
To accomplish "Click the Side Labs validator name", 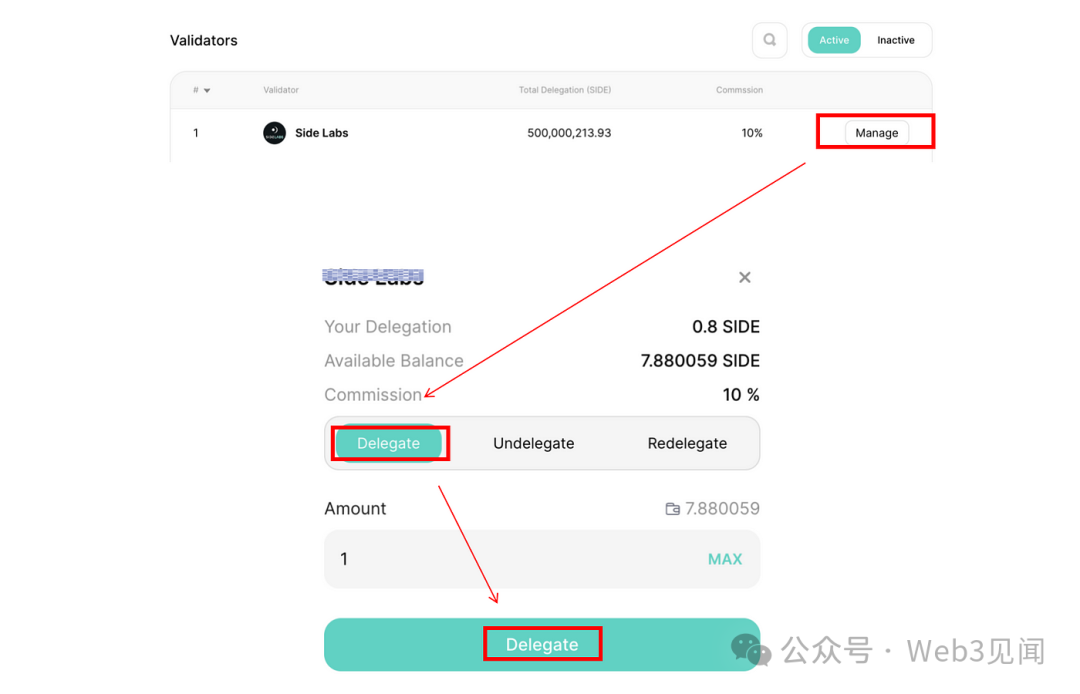I will pos(322,133).
